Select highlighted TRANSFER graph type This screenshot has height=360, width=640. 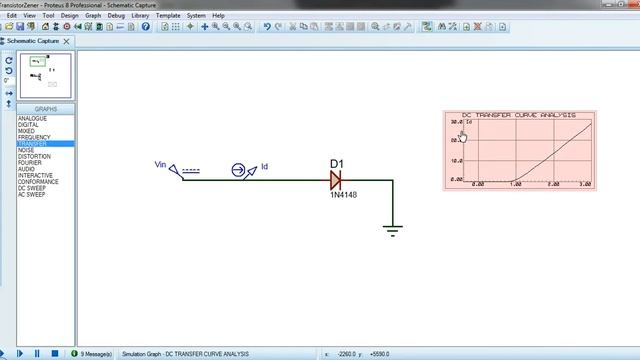(46, 144)
